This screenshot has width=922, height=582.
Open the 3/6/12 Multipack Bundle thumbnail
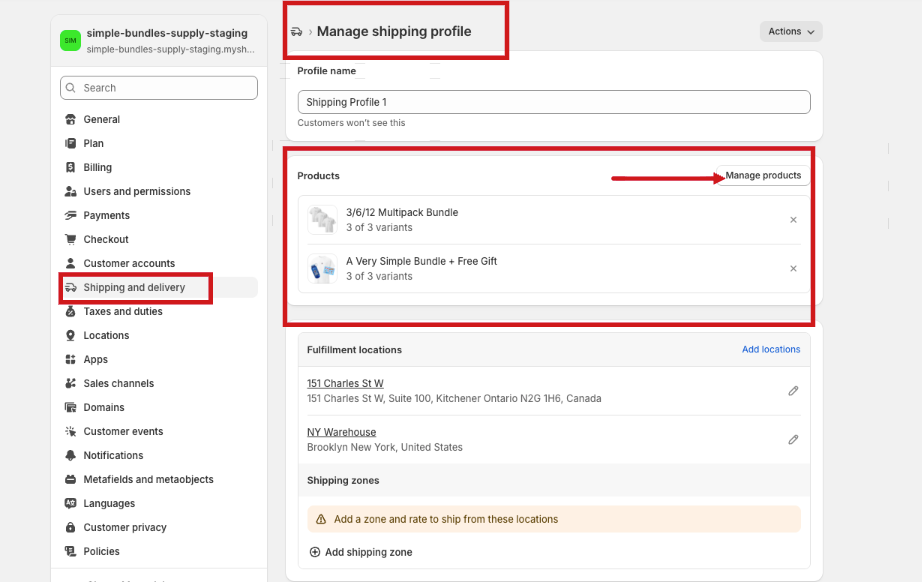322,220
